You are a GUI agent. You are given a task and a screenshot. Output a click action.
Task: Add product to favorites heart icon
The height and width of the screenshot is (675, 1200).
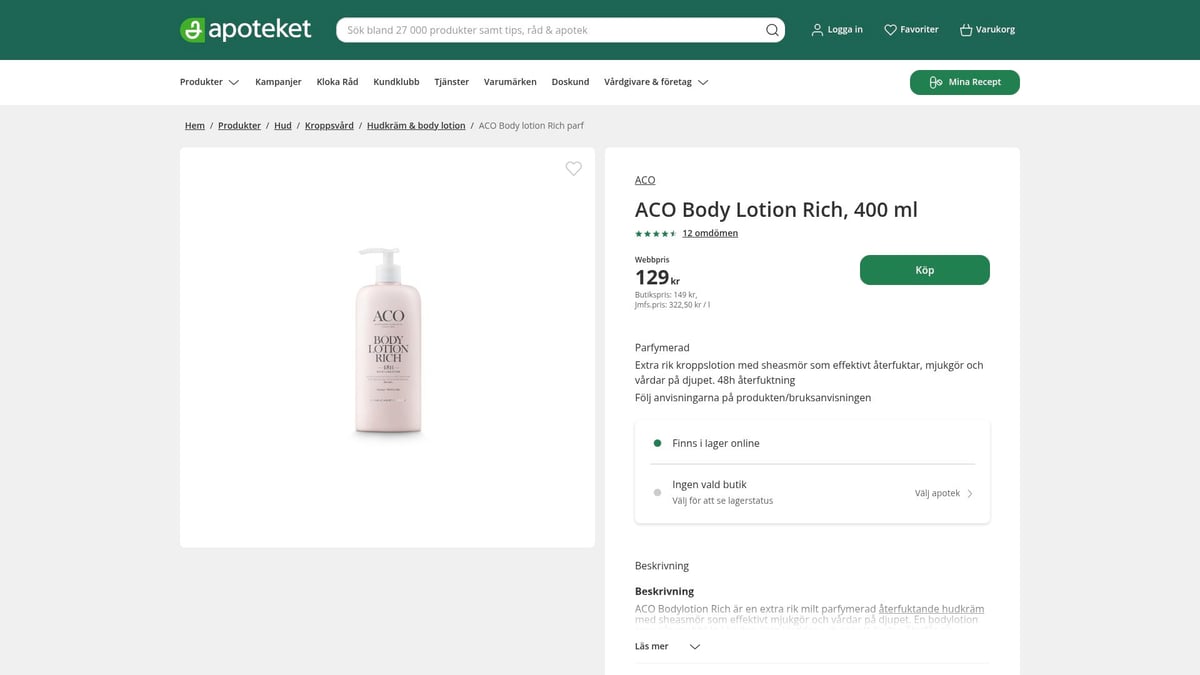pyautogui.click(x=573, y=169)
